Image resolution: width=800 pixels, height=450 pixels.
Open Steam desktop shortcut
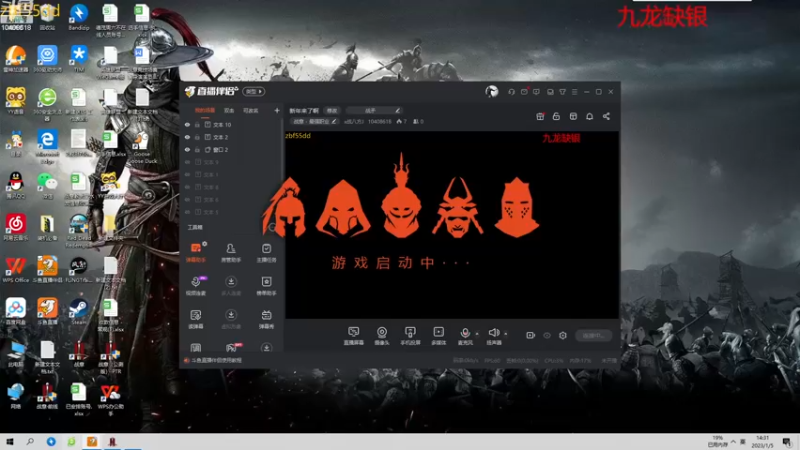pos(79,311)
